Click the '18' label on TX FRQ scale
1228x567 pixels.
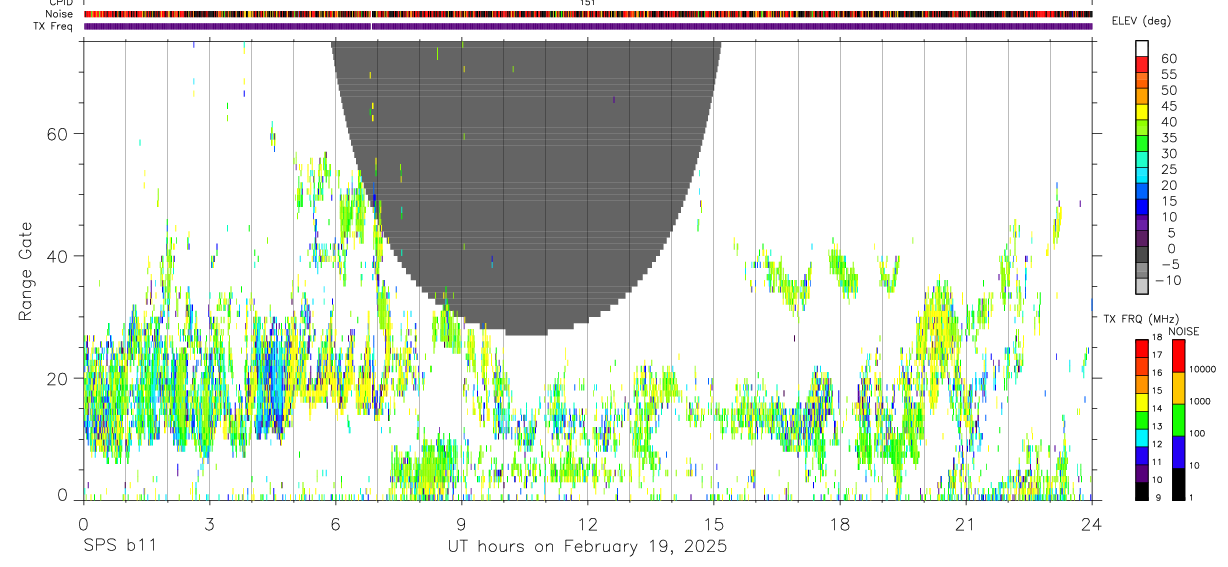[1156, 338]
